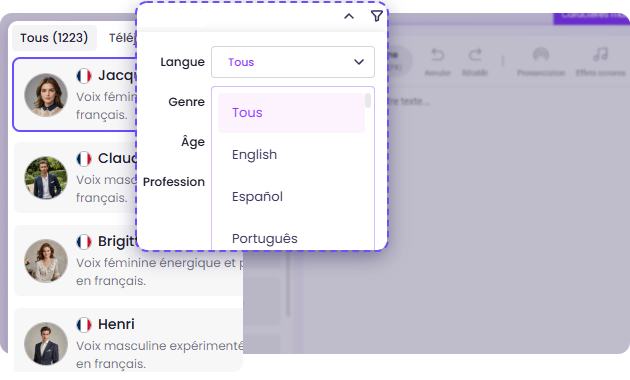Viewport: 630px width, 380px height.
Task: Click the Profession filter label
Action: 174,182
